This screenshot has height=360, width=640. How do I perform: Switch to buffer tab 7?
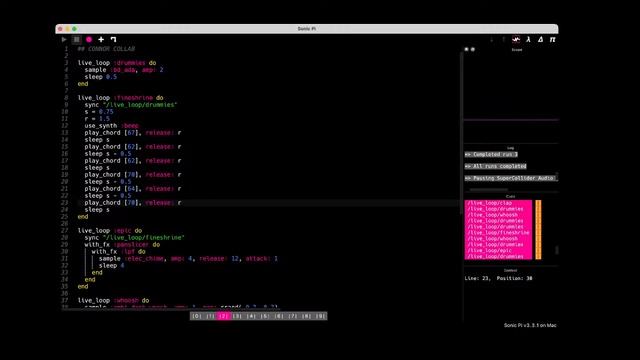[x=293, y=316]
